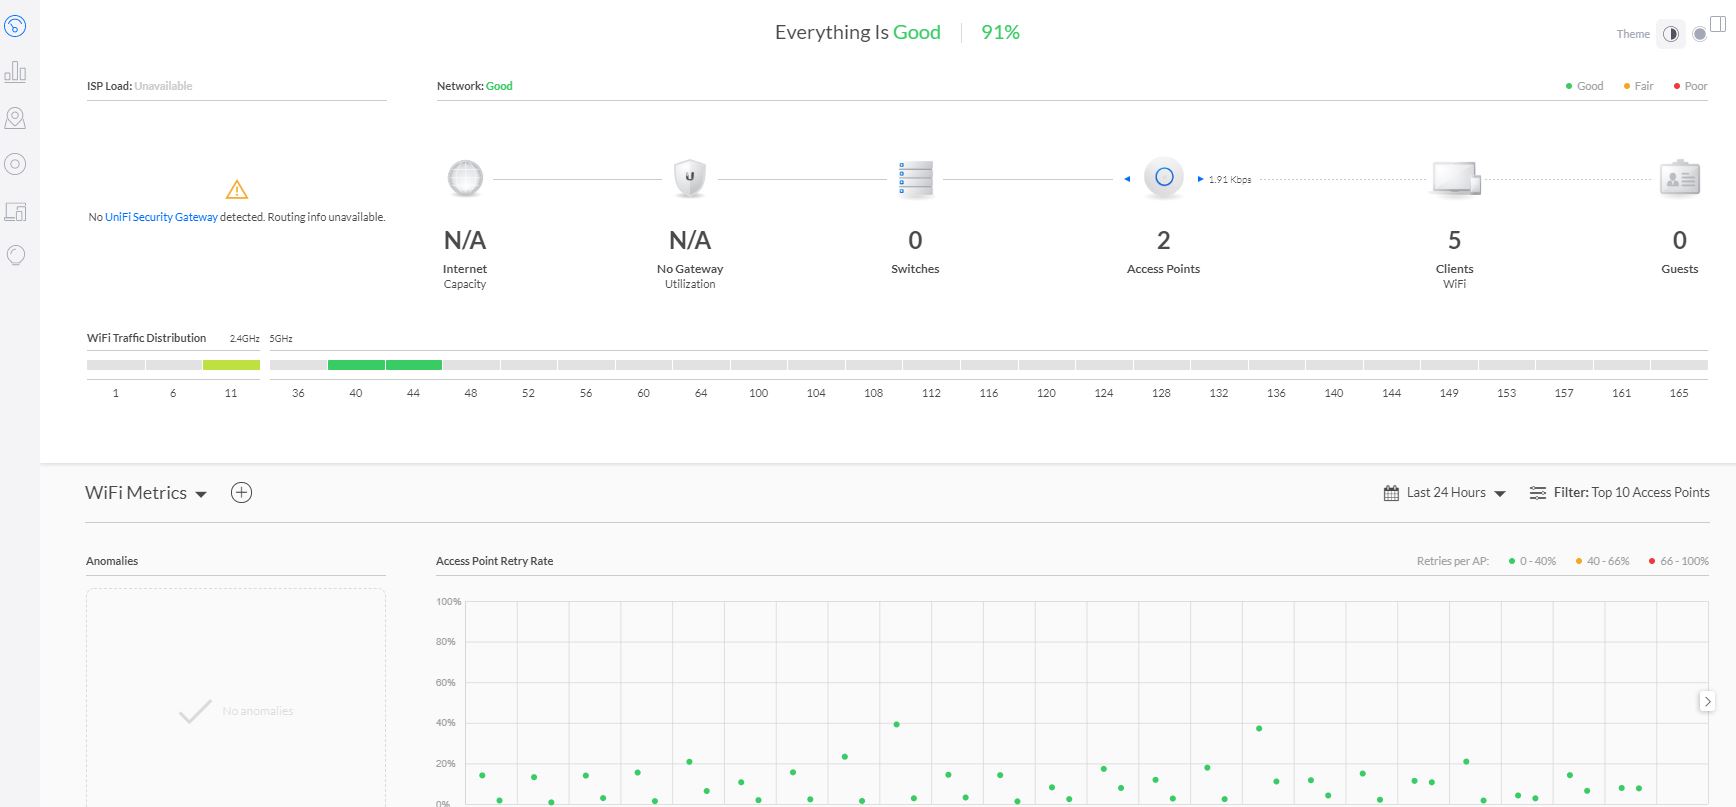Viewport: 1736px width, 807px height.
Task: Toggle the side panel layout icon
Action: pos(1718,24)
